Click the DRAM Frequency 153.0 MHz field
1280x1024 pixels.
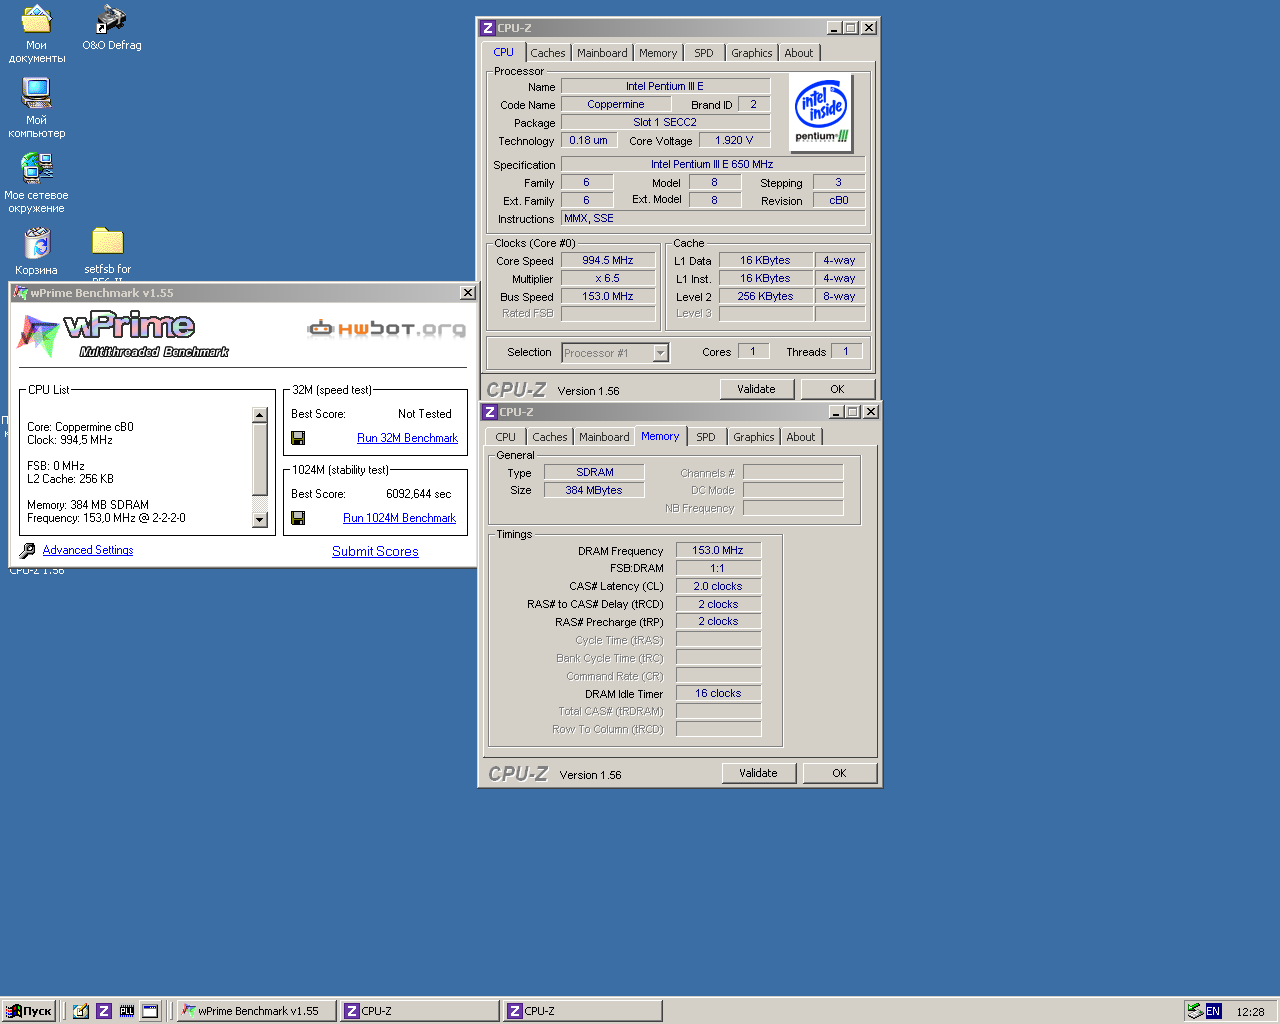[718, 550]
